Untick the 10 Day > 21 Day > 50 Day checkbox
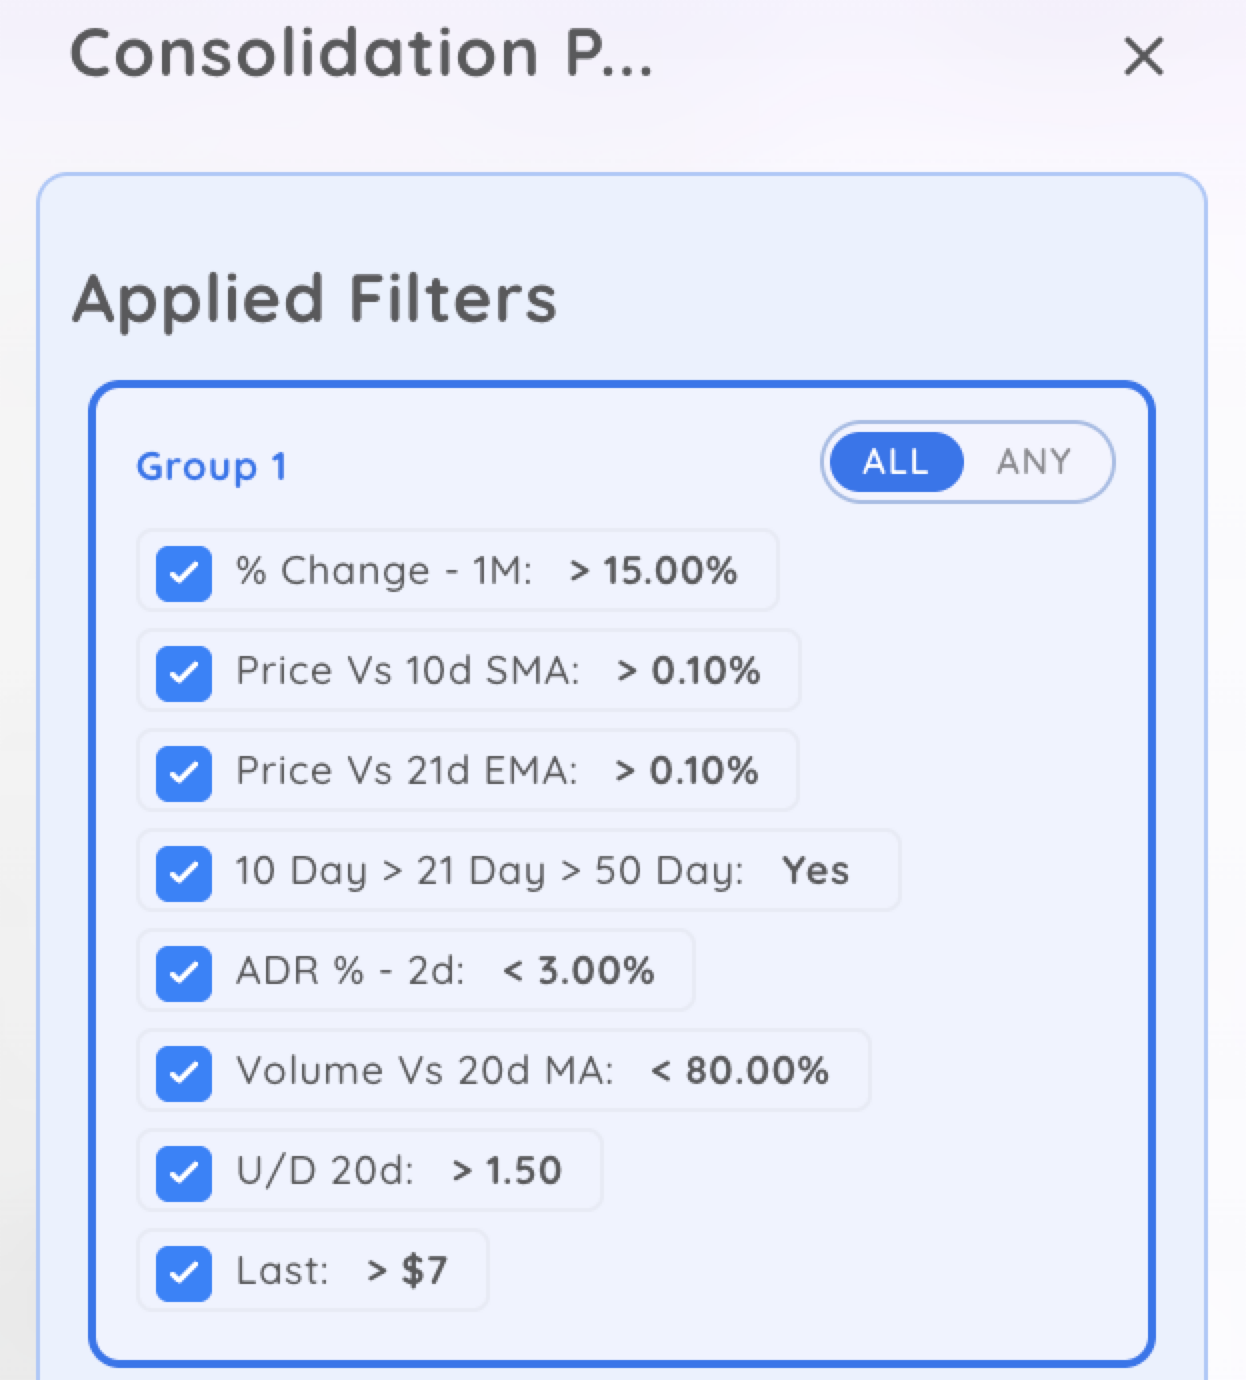 pos(184,873)
